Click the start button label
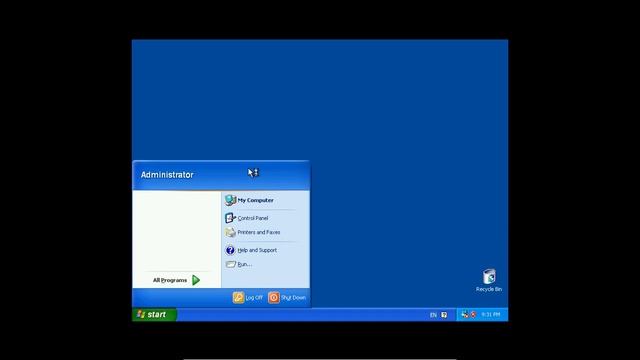 (x=157, y=314)
